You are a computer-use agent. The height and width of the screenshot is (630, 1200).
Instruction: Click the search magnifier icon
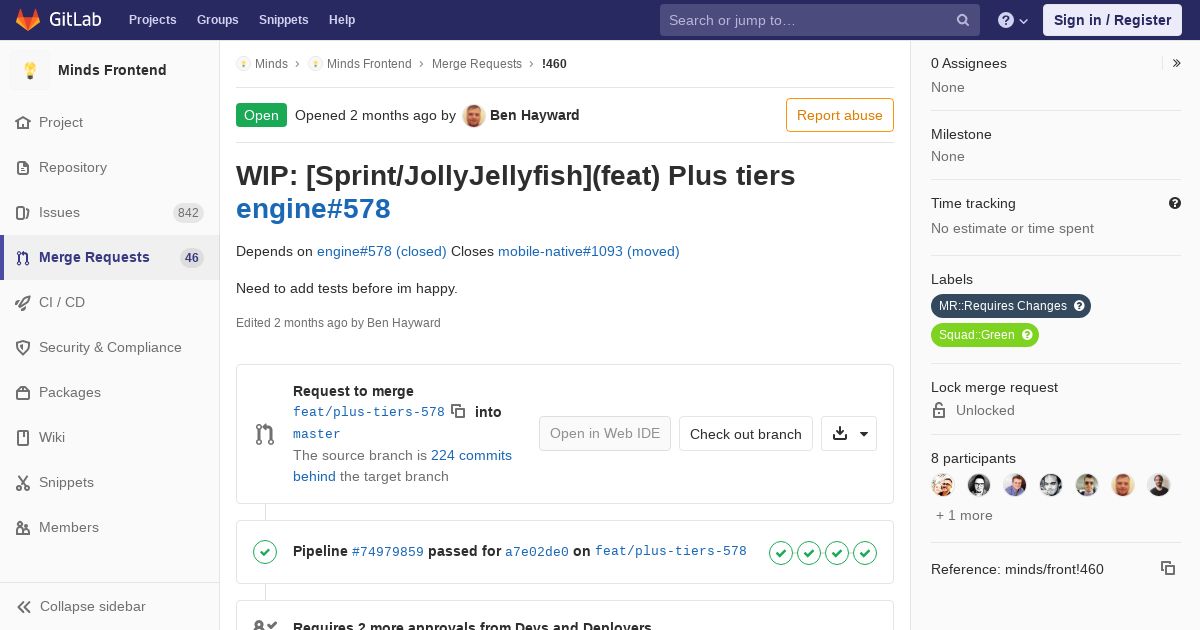point(963,20)
